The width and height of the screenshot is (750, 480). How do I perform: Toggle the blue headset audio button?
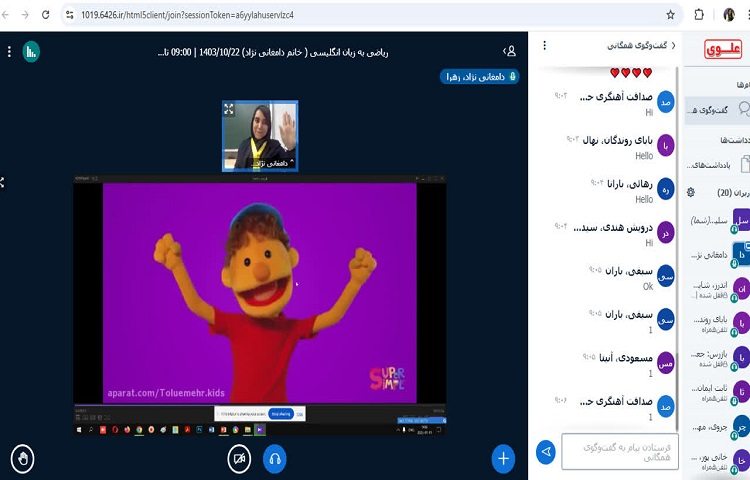275,458
